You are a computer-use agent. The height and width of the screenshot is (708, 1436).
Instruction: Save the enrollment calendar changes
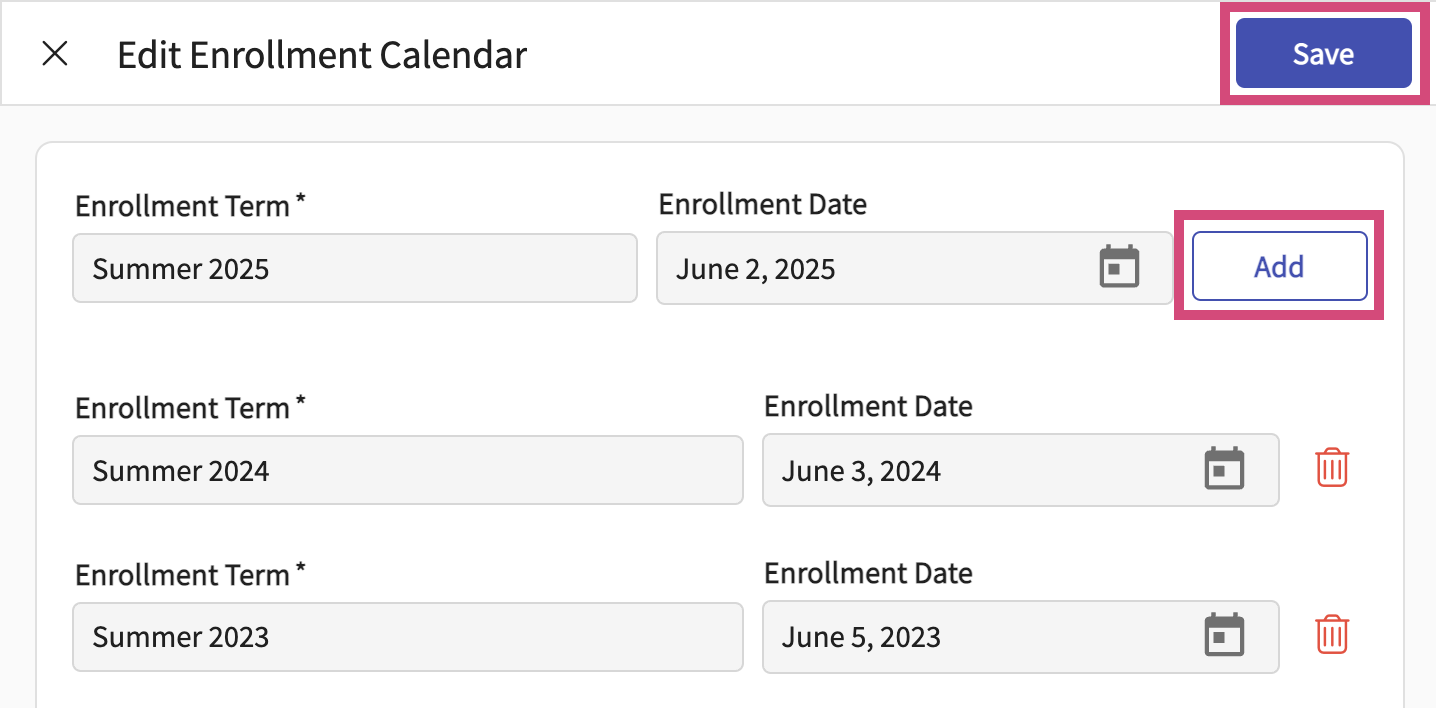point(1323,54)
